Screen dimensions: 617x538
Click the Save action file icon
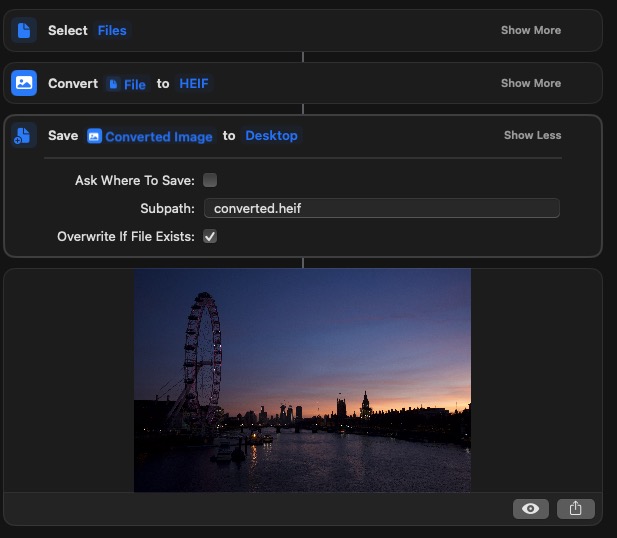pyautogui.click(x=24, y=136)
